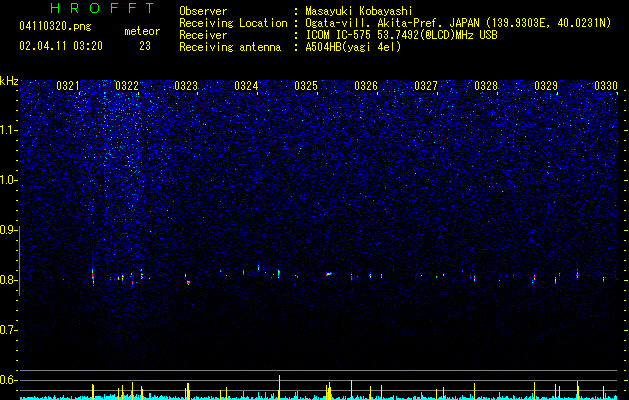This screenshot has height=400, width=629.
Task: Click the Receiving Location field label
Action: [233, 23]
